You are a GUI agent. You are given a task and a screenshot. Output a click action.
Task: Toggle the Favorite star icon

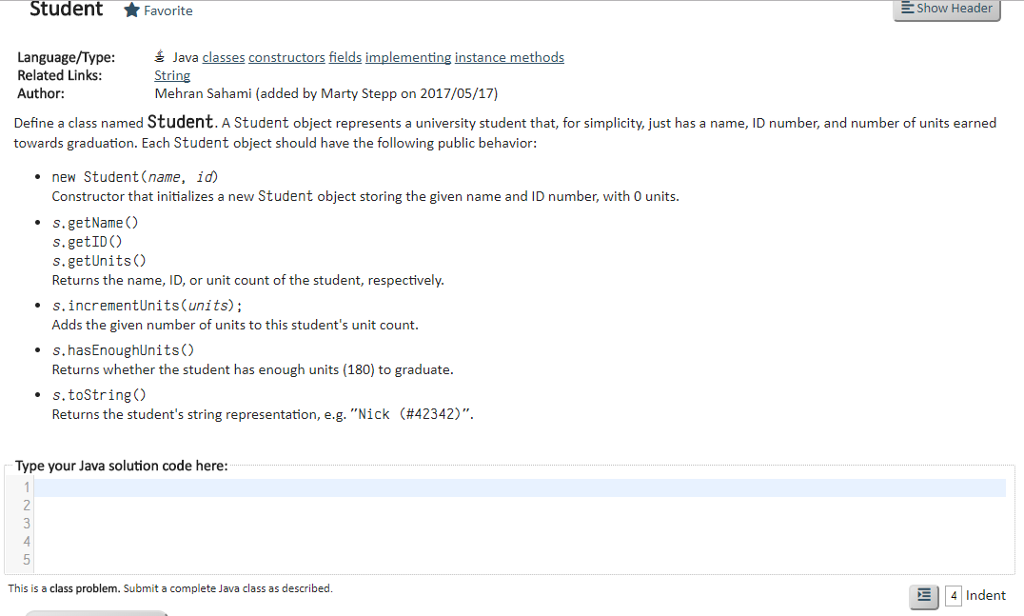coord(130,11)
